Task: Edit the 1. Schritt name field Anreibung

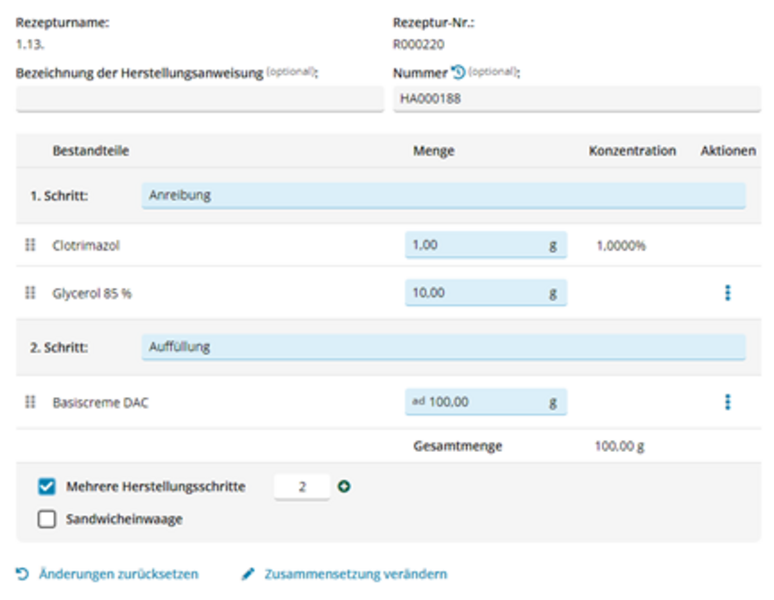Action: [443, 196]
